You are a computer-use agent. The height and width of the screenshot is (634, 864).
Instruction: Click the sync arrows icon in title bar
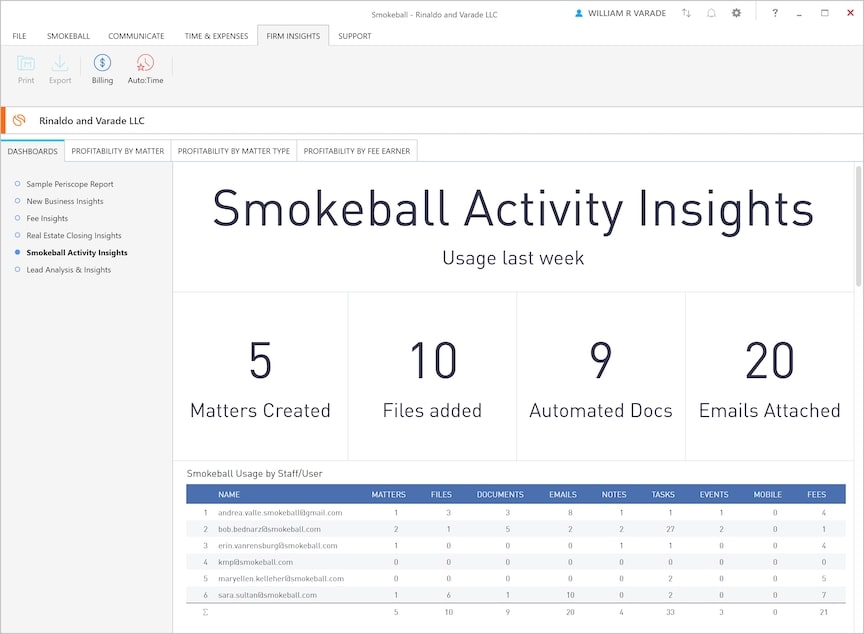(686, 13)
